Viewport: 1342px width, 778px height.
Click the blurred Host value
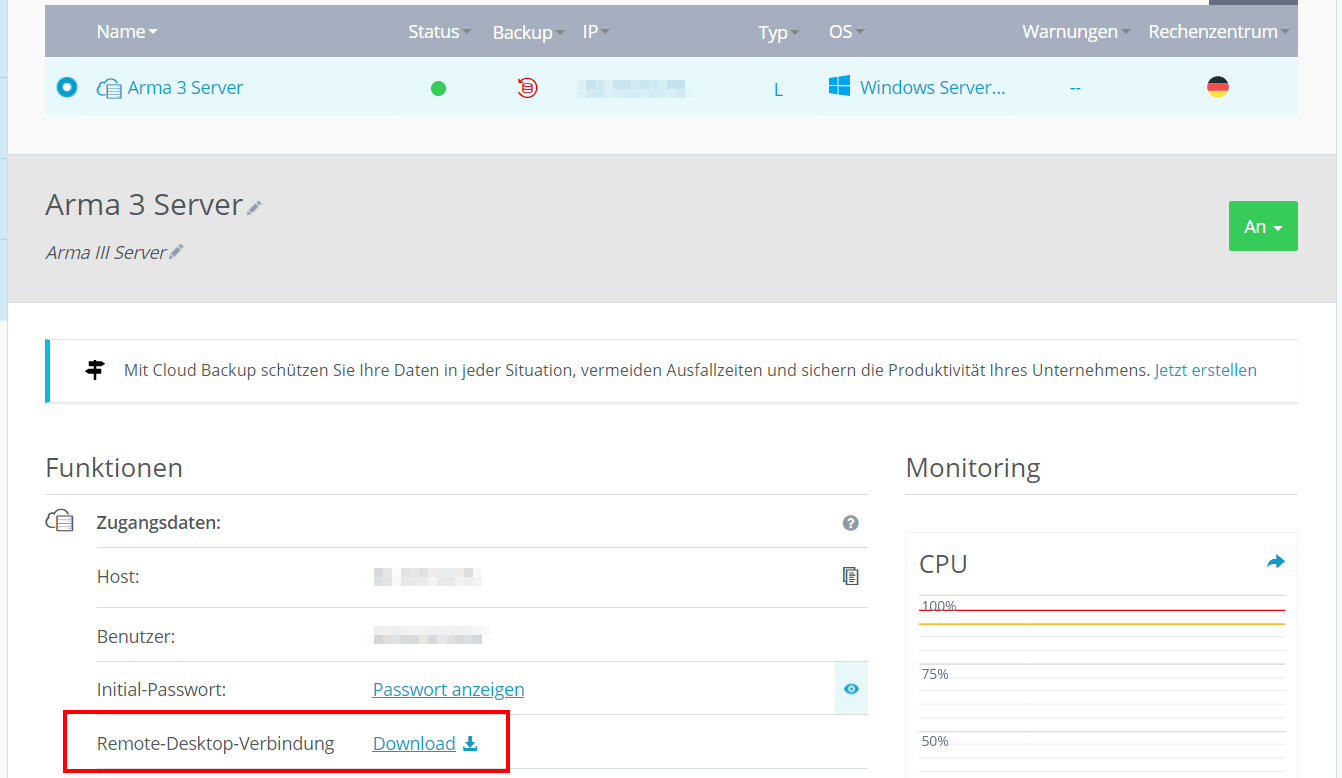pyautogui.click(x=428, y=576)
